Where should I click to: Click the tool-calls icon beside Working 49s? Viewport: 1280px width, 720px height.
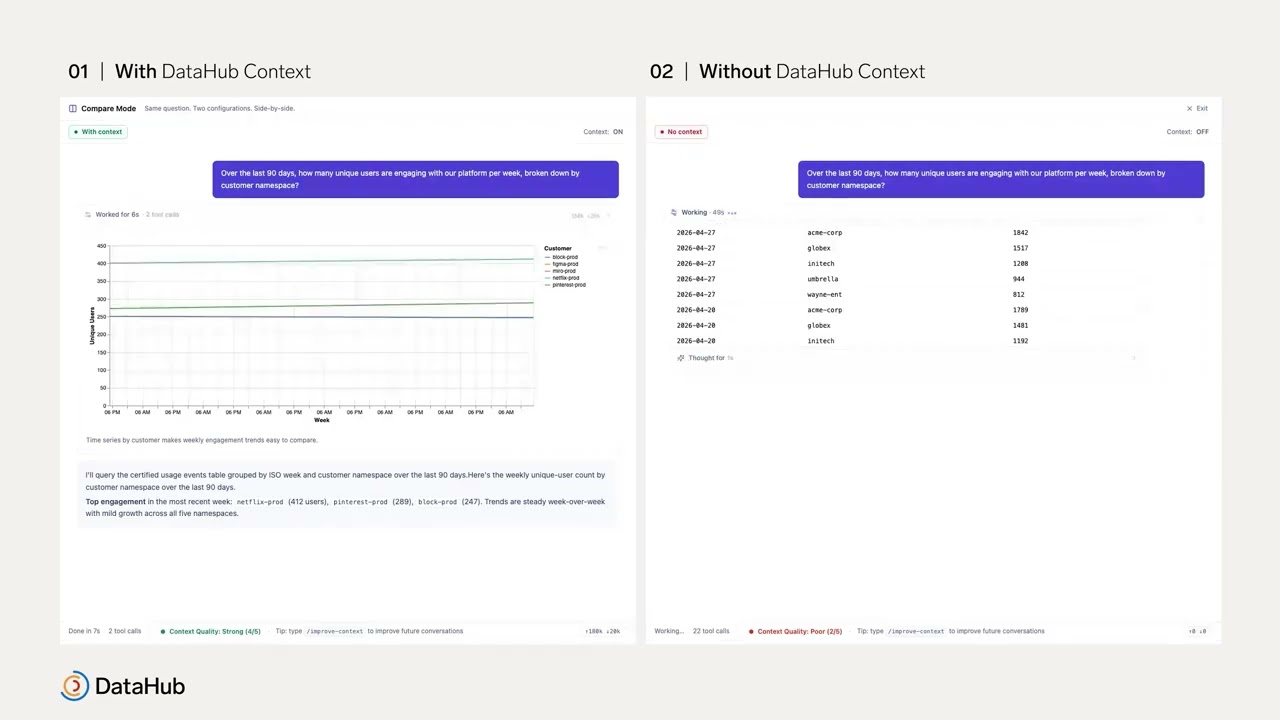point(674,212)
